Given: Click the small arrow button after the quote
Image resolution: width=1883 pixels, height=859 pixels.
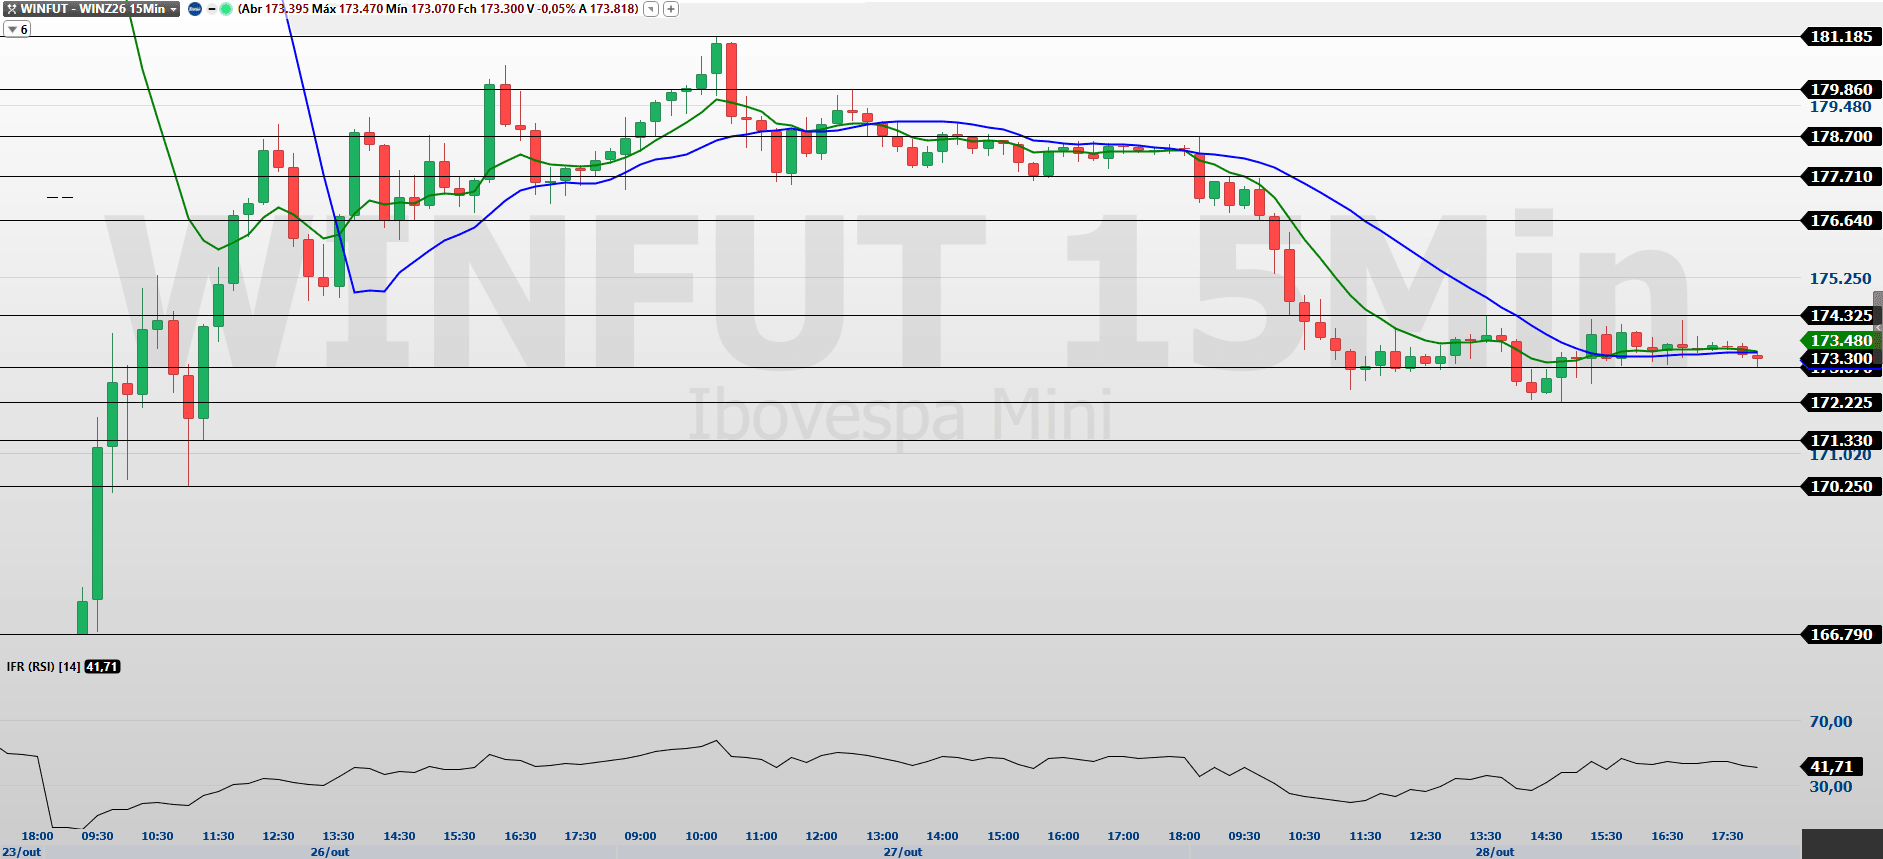Looking at the screenshot, I should point(651,9).
